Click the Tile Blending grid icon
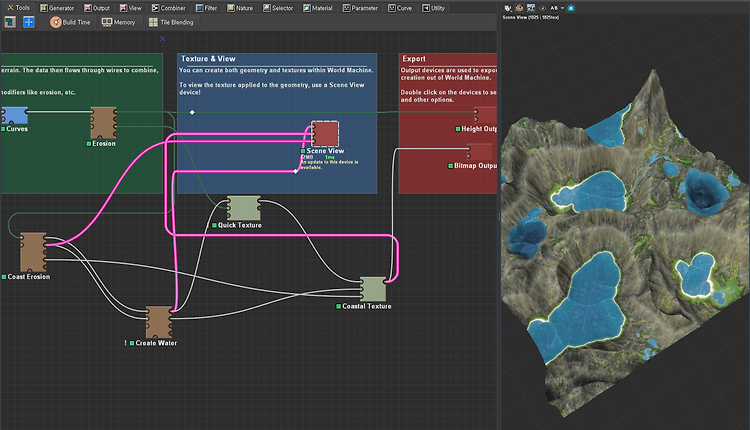The image size is (750, 430). [153, 22]
